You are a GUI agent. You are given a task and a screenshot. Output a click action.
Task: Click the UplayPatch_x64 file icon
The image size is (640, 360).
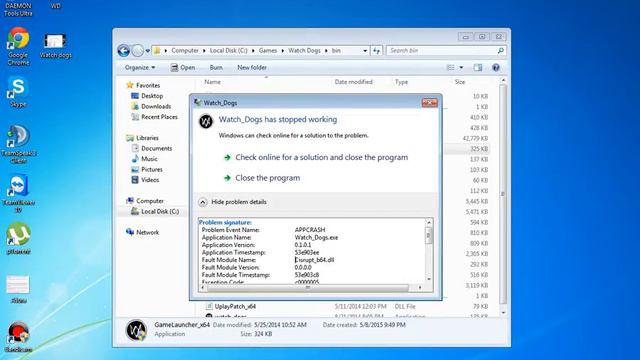(x=209, y=306)
